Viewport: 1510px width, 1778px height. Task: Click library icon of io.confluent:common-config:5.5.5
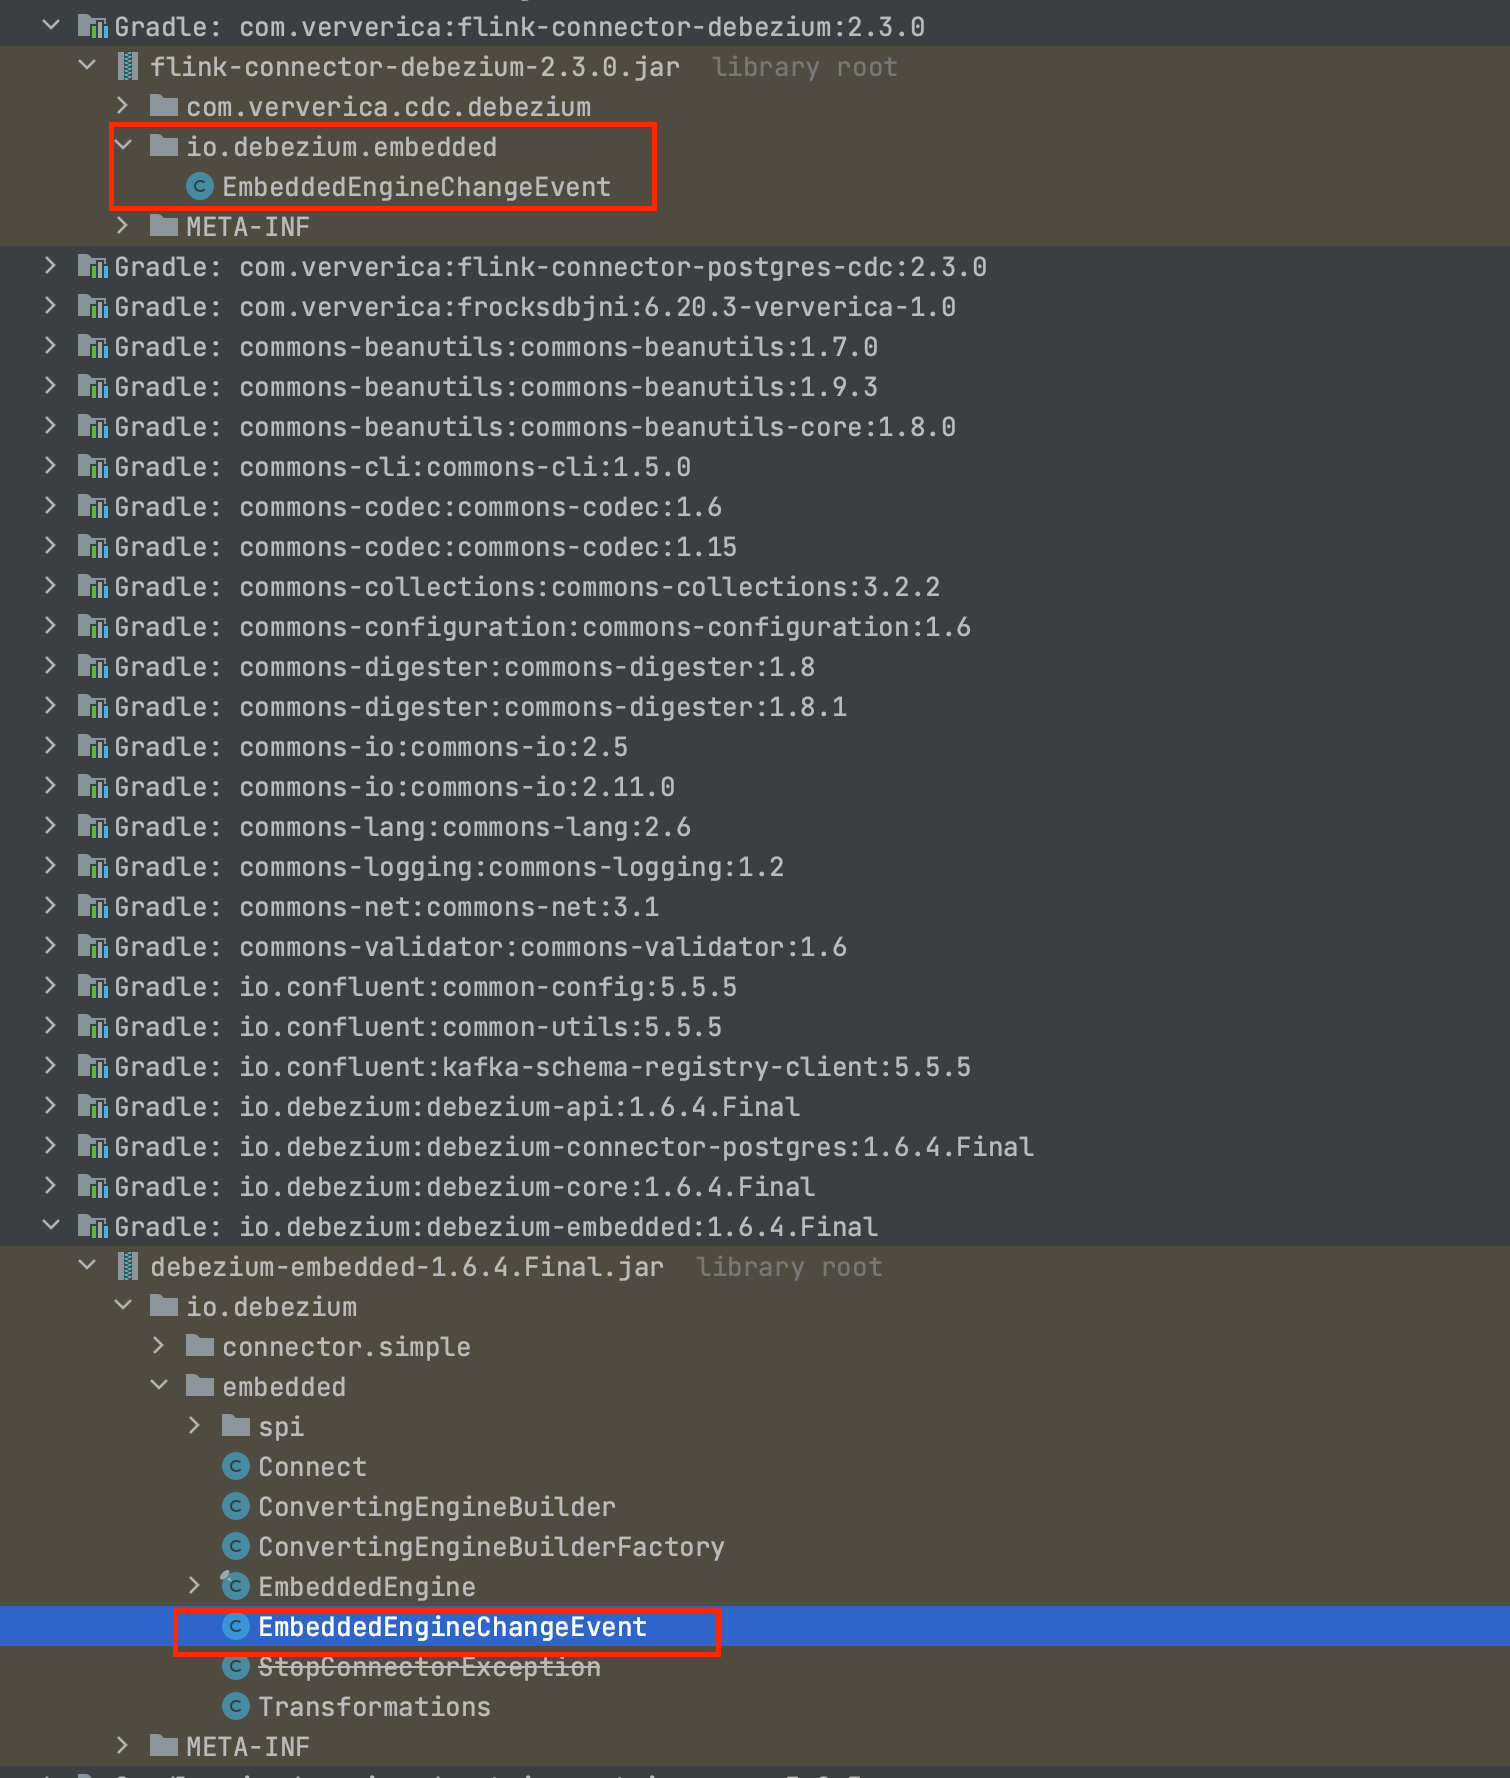93,987
